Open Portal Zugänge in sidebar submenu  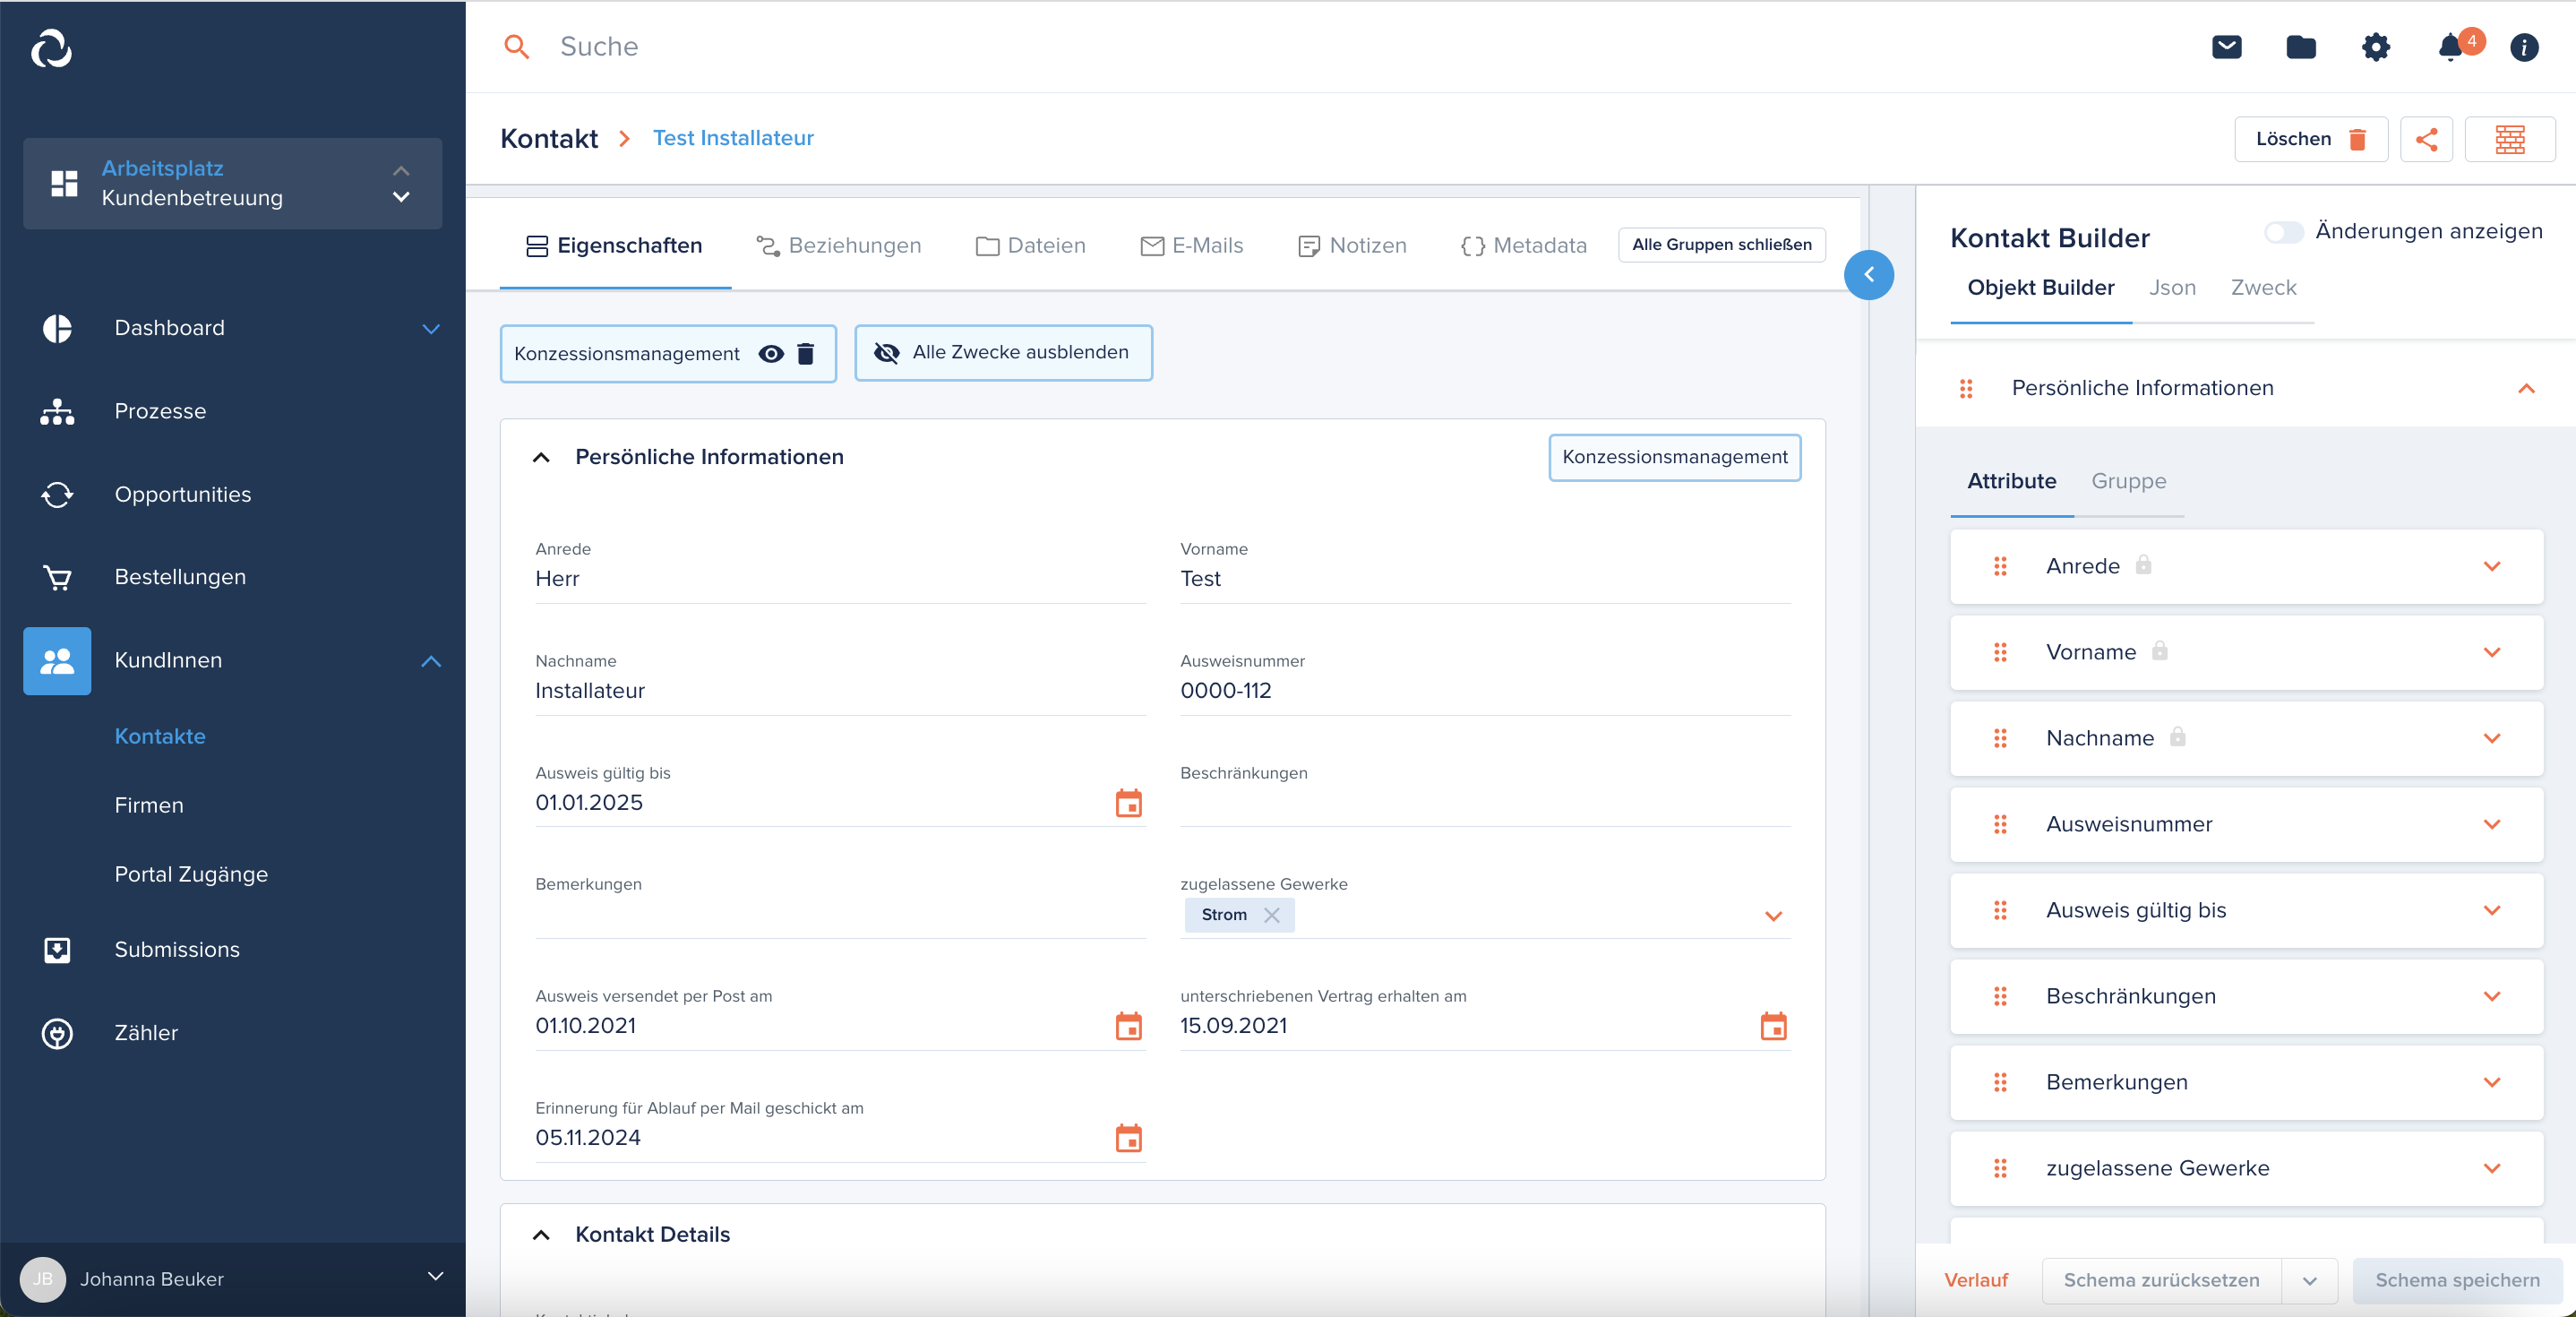coord(191,875)
